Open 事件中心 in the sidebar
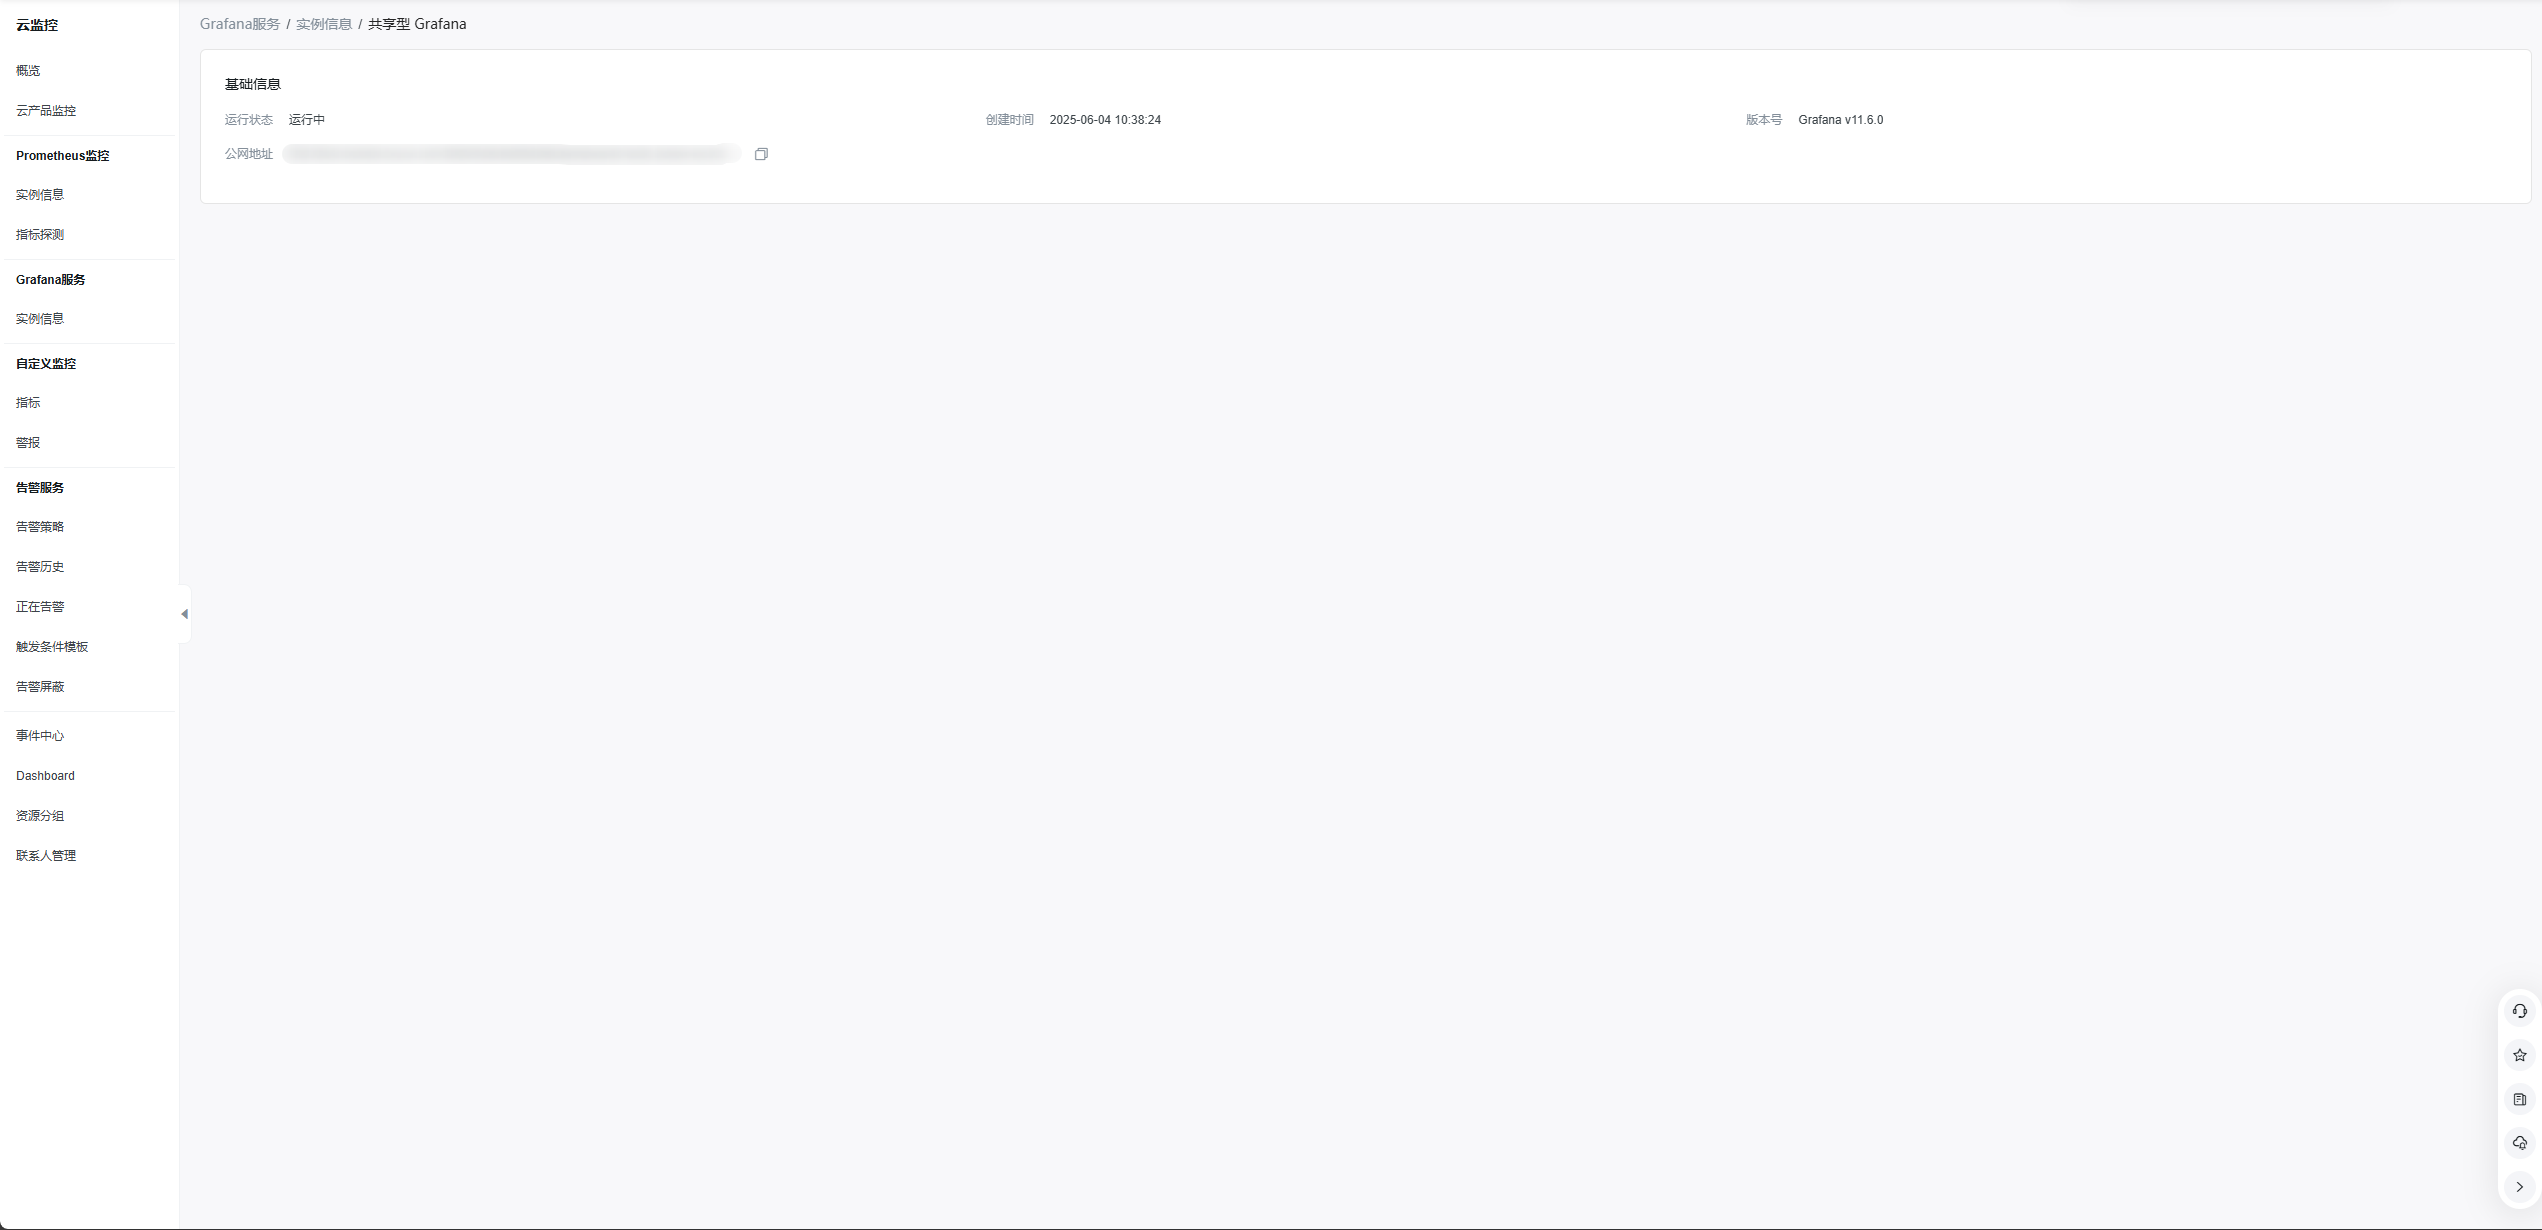Screen dimensions: 2542x1230 (40, 736)
